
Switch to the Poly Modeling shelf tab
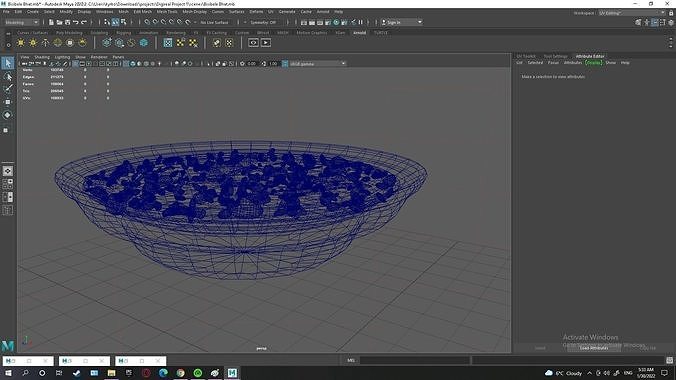pos(69,33)
